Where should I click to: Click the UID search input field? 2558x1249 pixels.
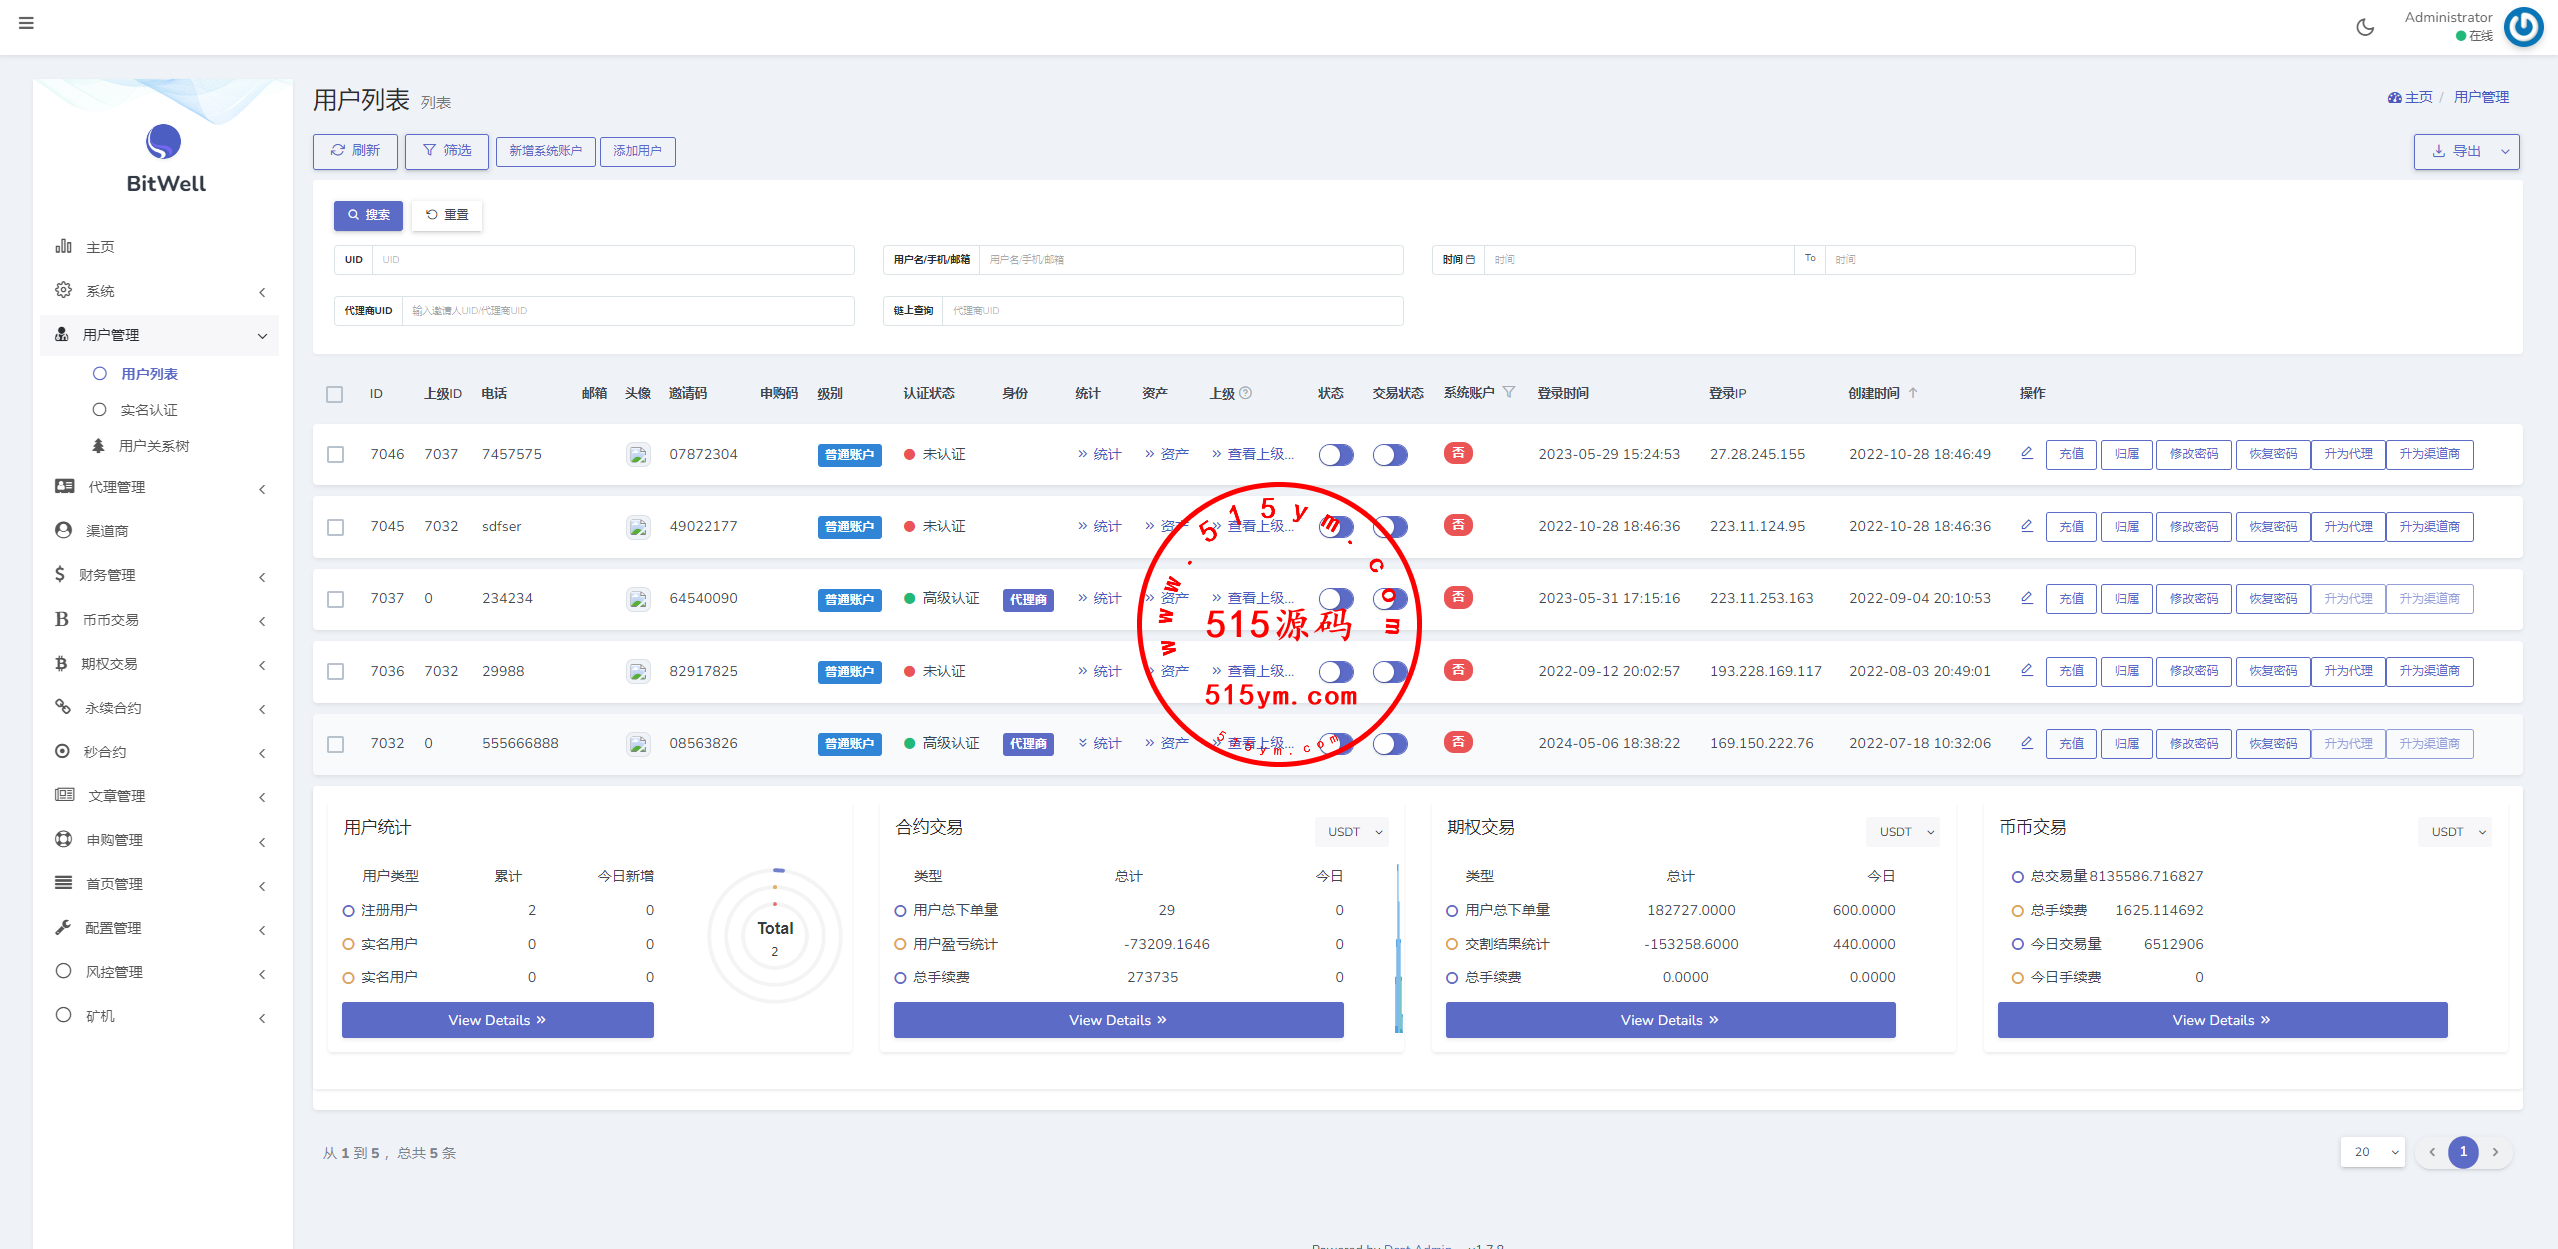click(x=612, y=260)
